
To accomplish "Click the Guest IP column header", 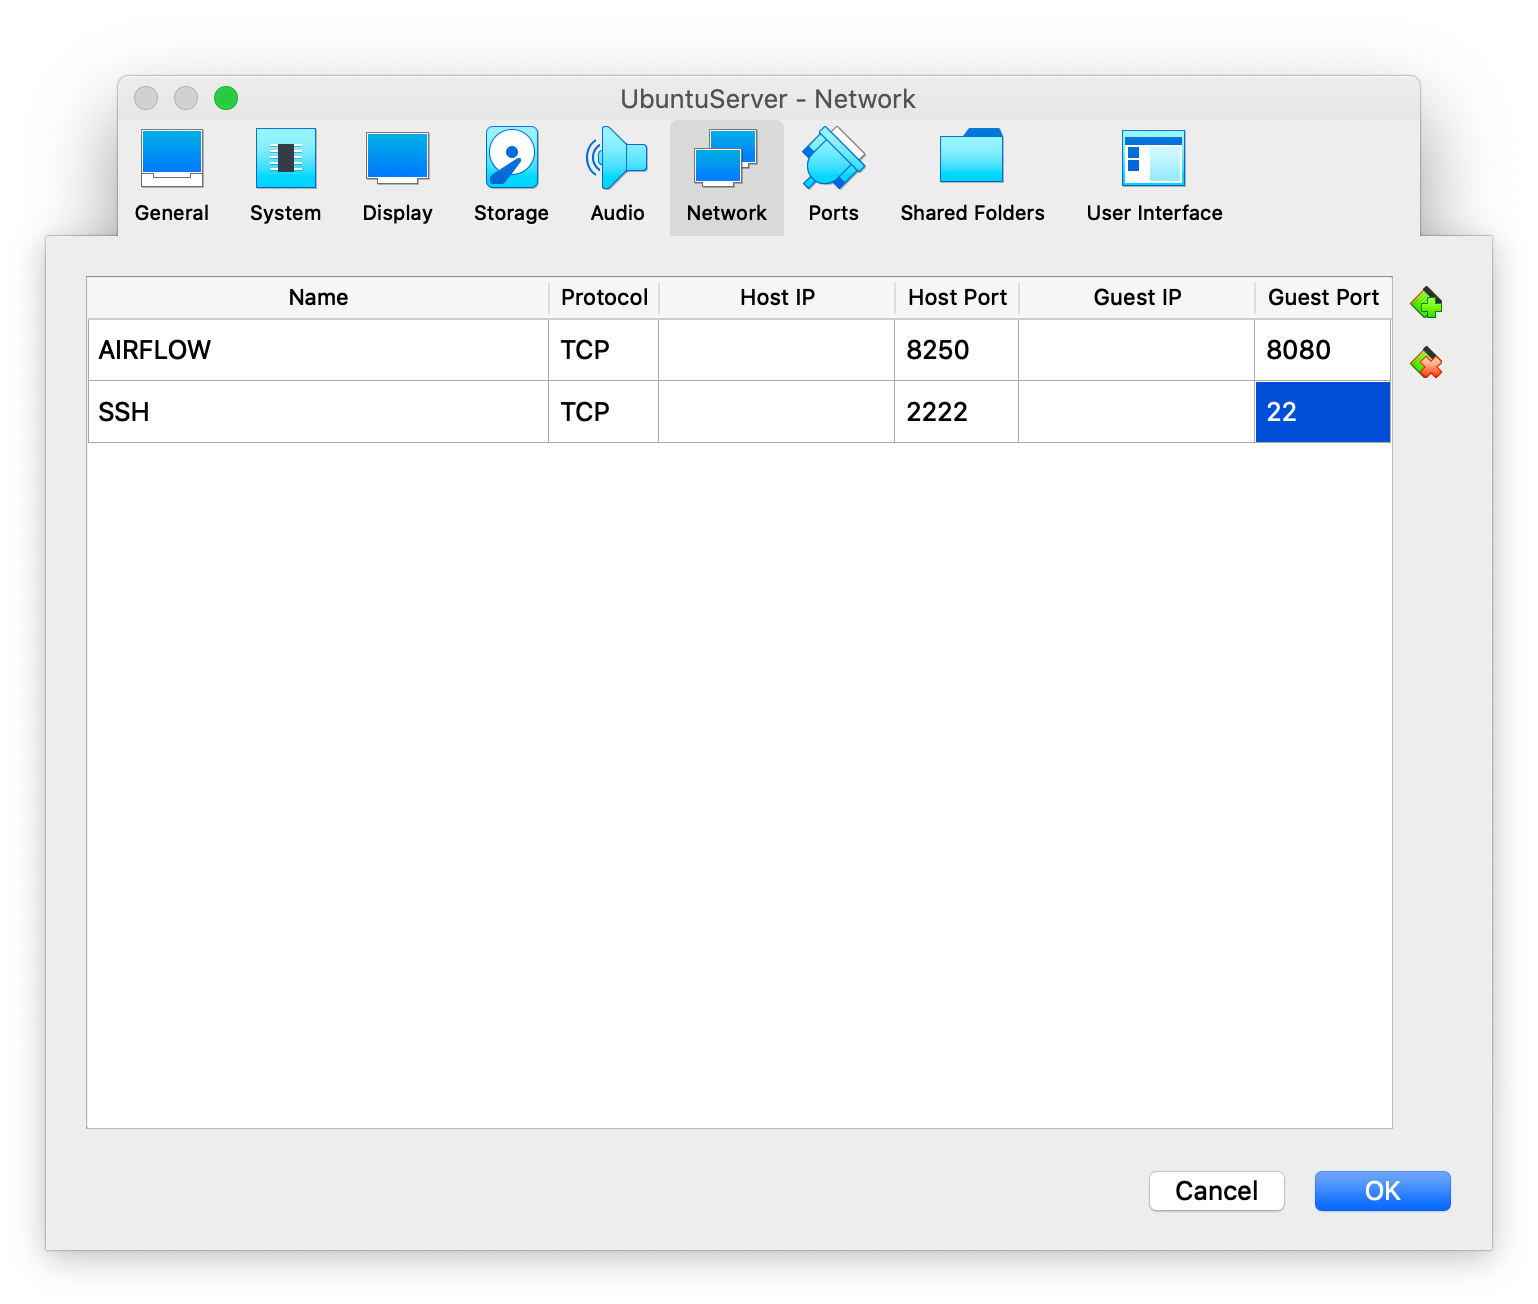I will [x=1137, y=298].
